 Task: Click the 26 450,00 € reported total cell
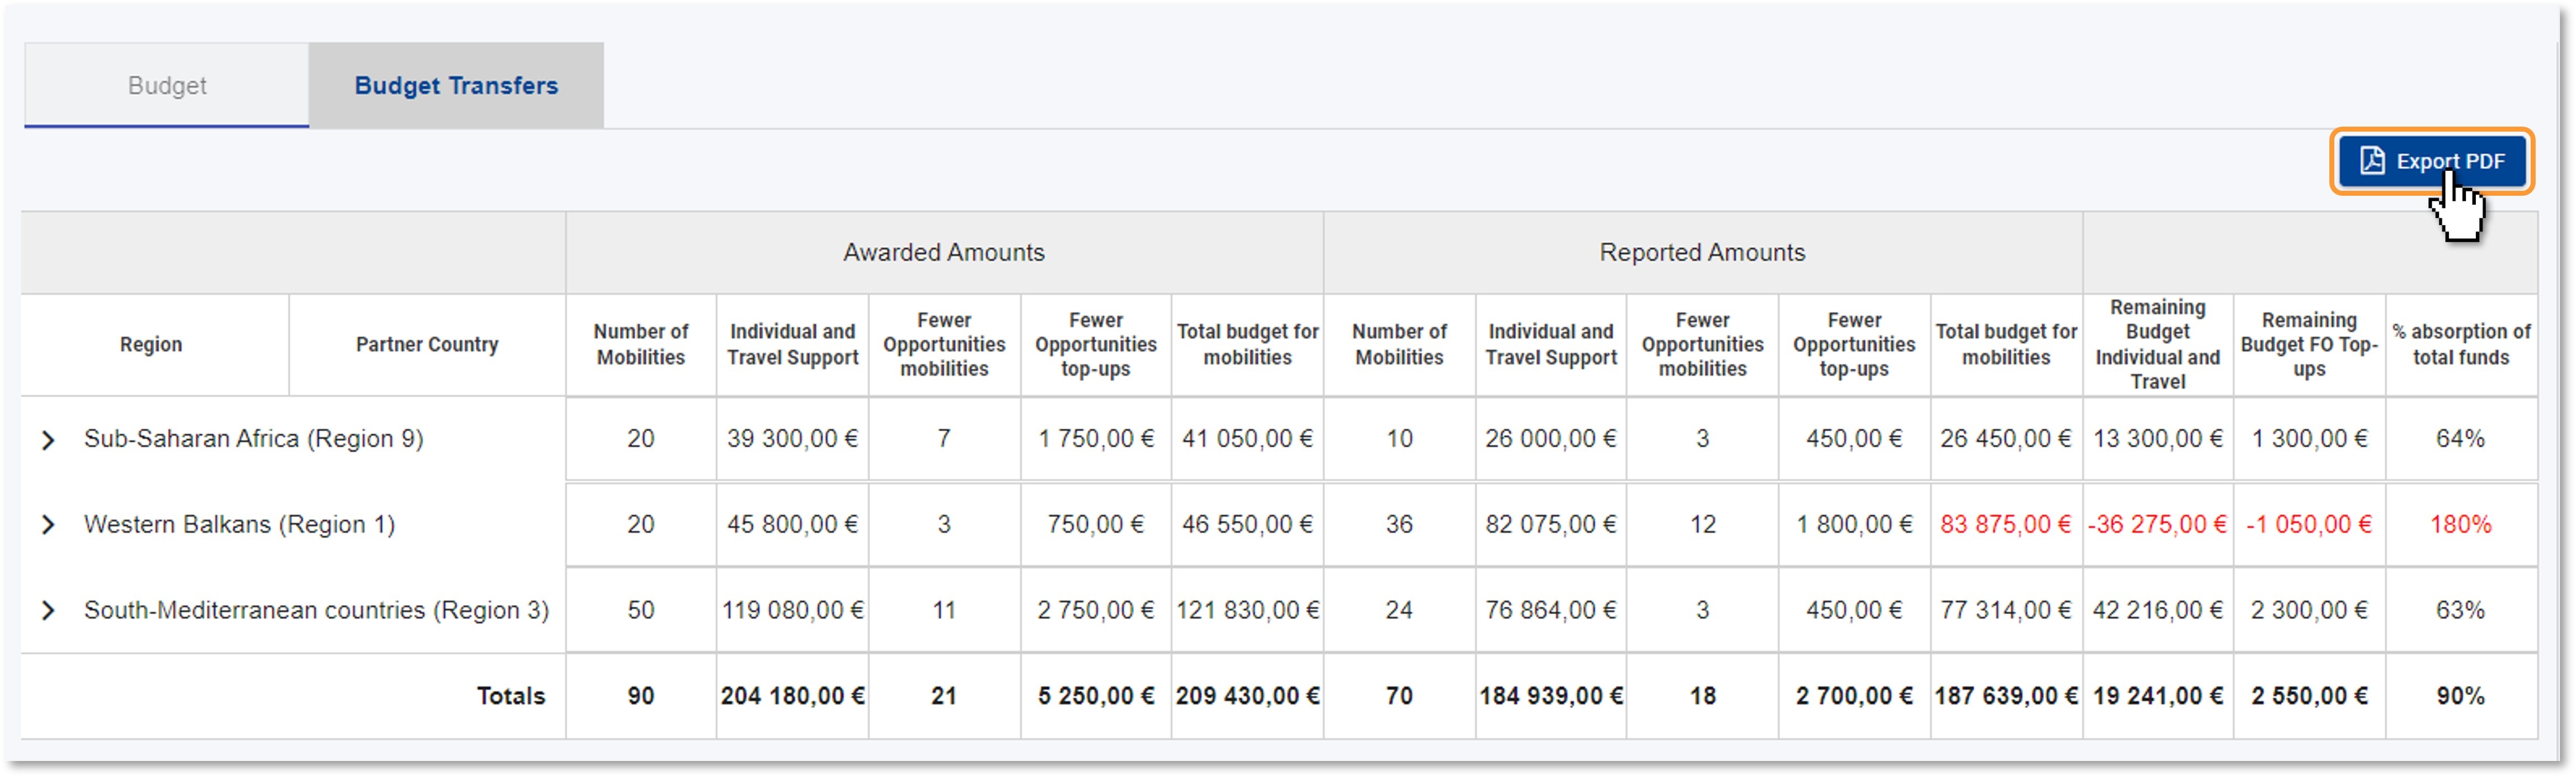tap(2005, 439)
